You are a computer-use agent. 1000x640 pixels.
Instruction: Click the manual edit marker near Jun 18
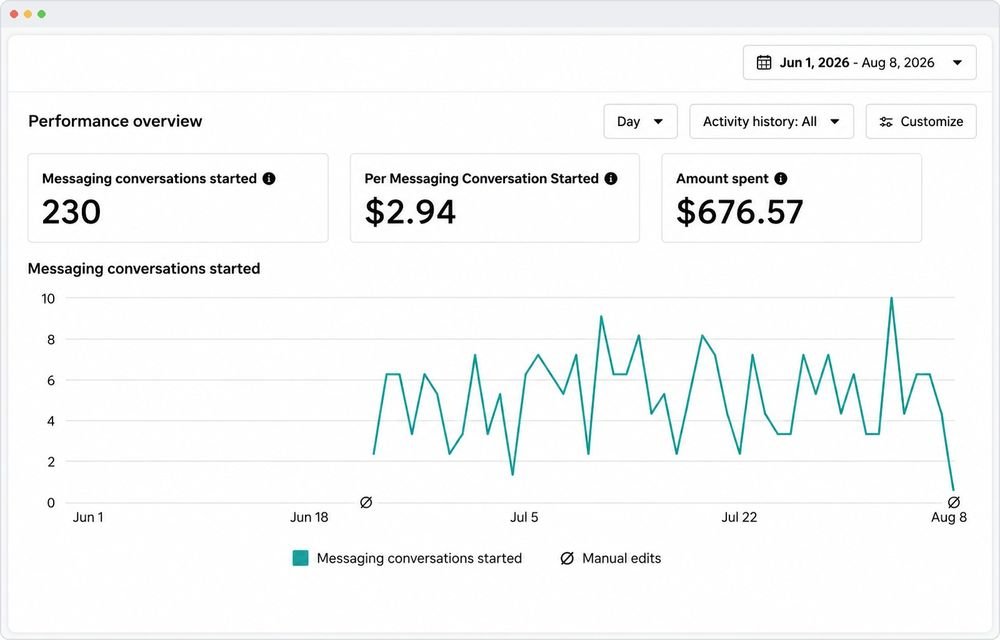[x=366, y=502]
